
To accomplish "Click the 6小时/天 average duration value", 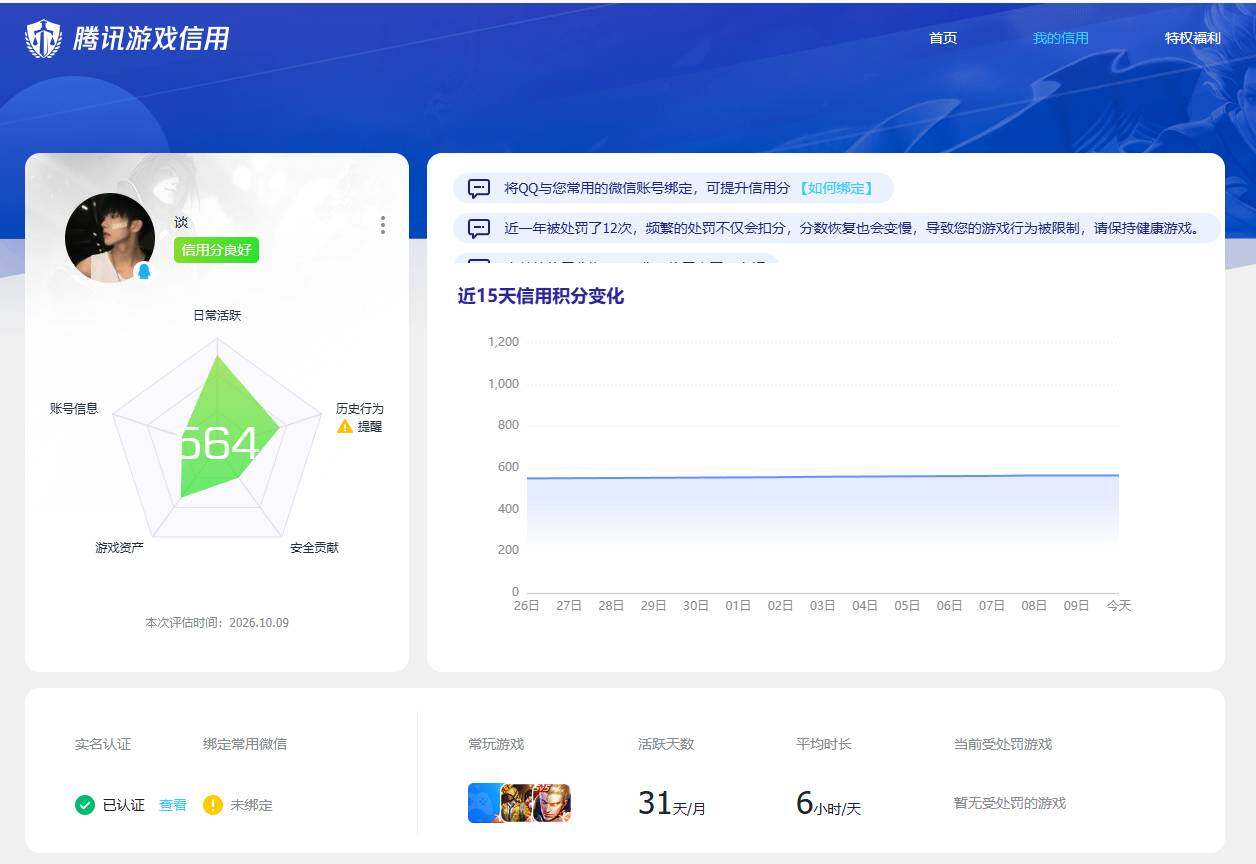I will point(828,803).
